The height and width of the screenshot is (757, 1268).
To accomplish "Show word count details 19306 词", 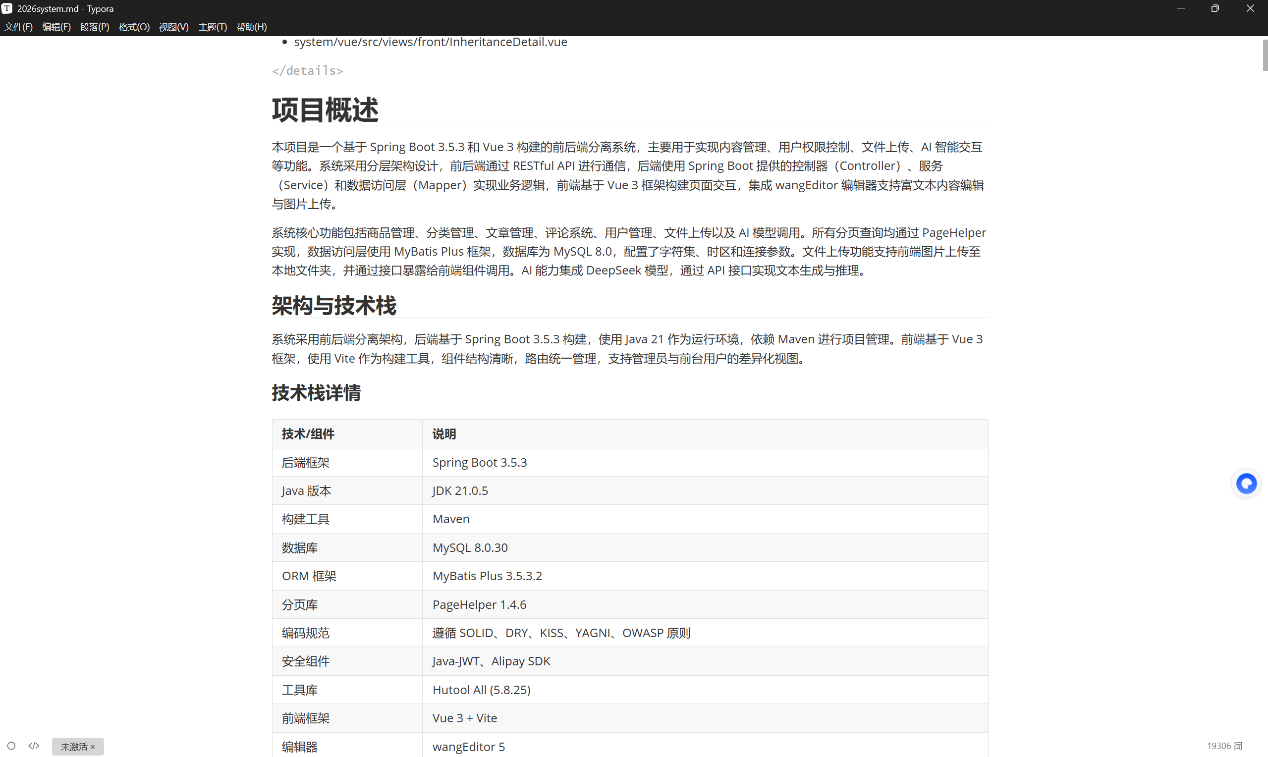I will [x=1224, y=746].
